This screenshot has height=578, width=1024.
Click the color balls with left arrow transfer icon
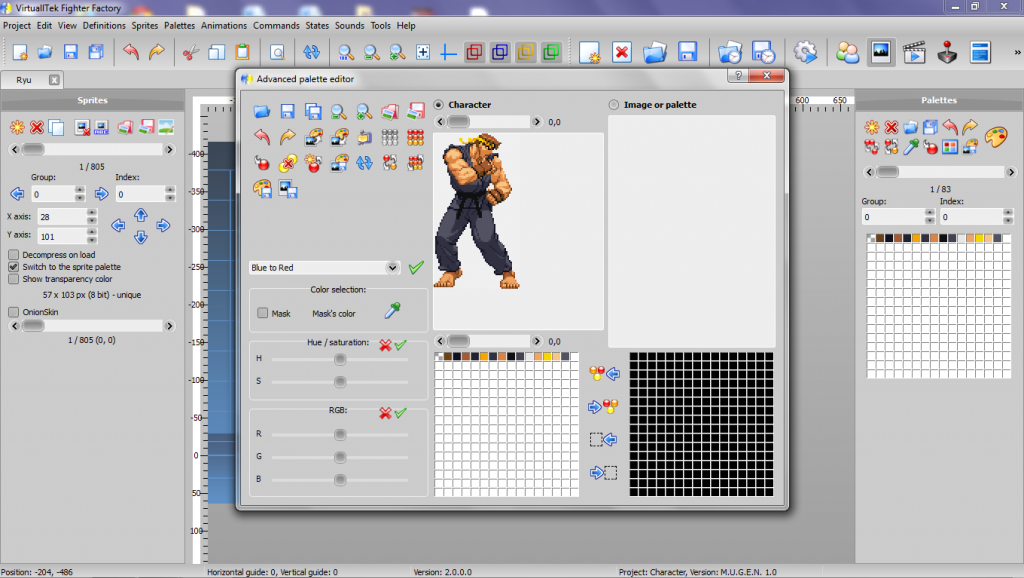coord(604,374)
